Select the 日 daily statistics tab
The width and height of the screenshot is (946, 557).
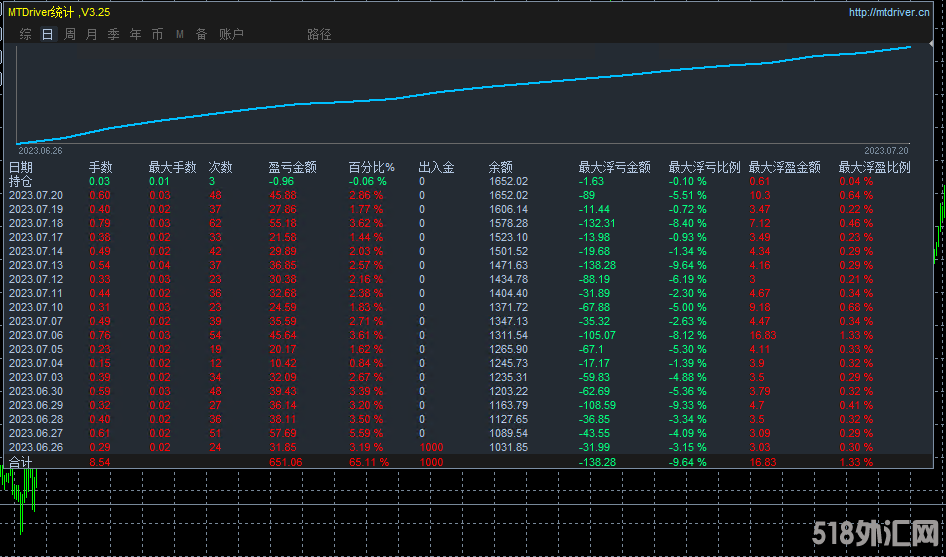click(x=48, y=34)
